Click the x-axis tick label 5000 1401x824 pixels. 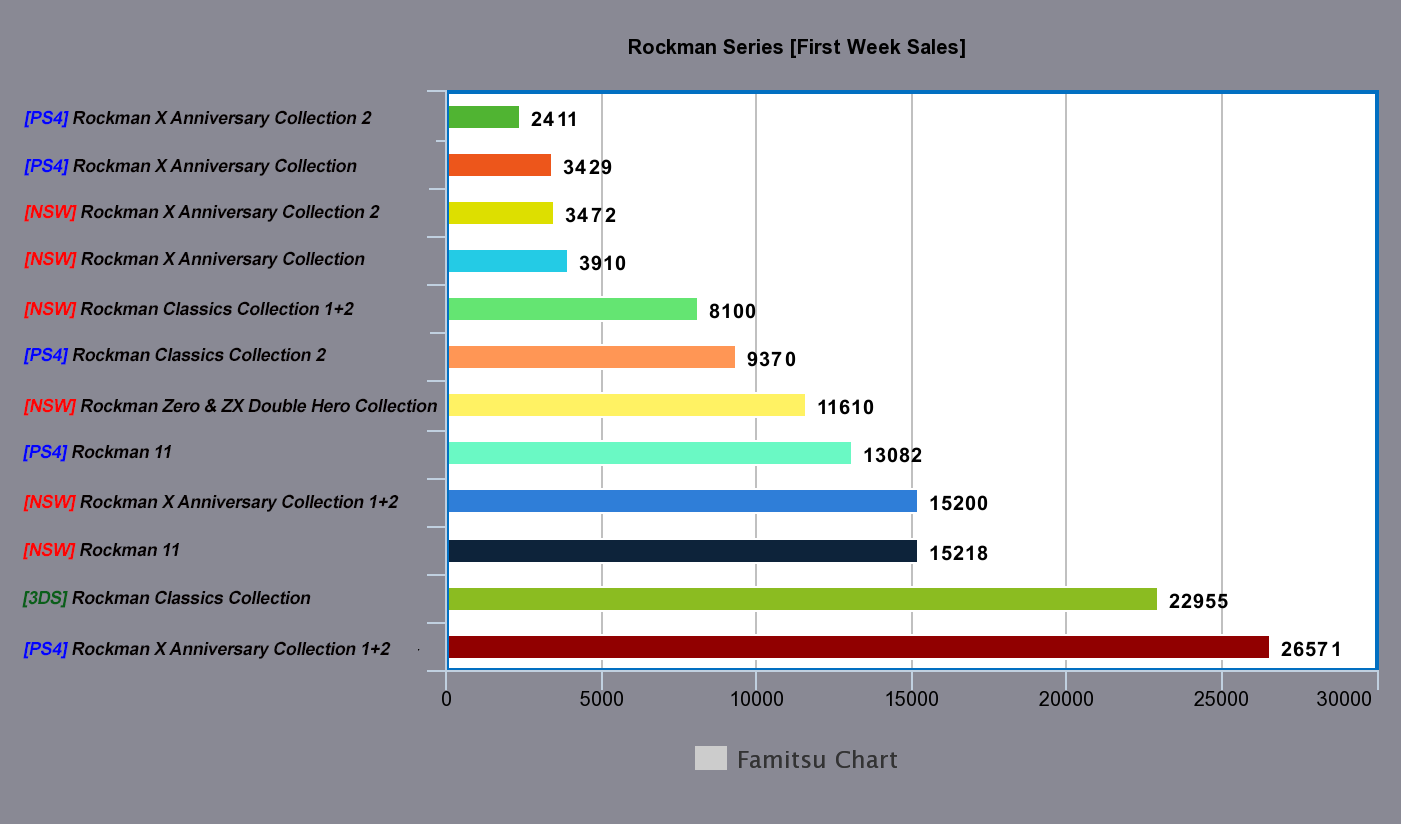[x=601, y=700]
